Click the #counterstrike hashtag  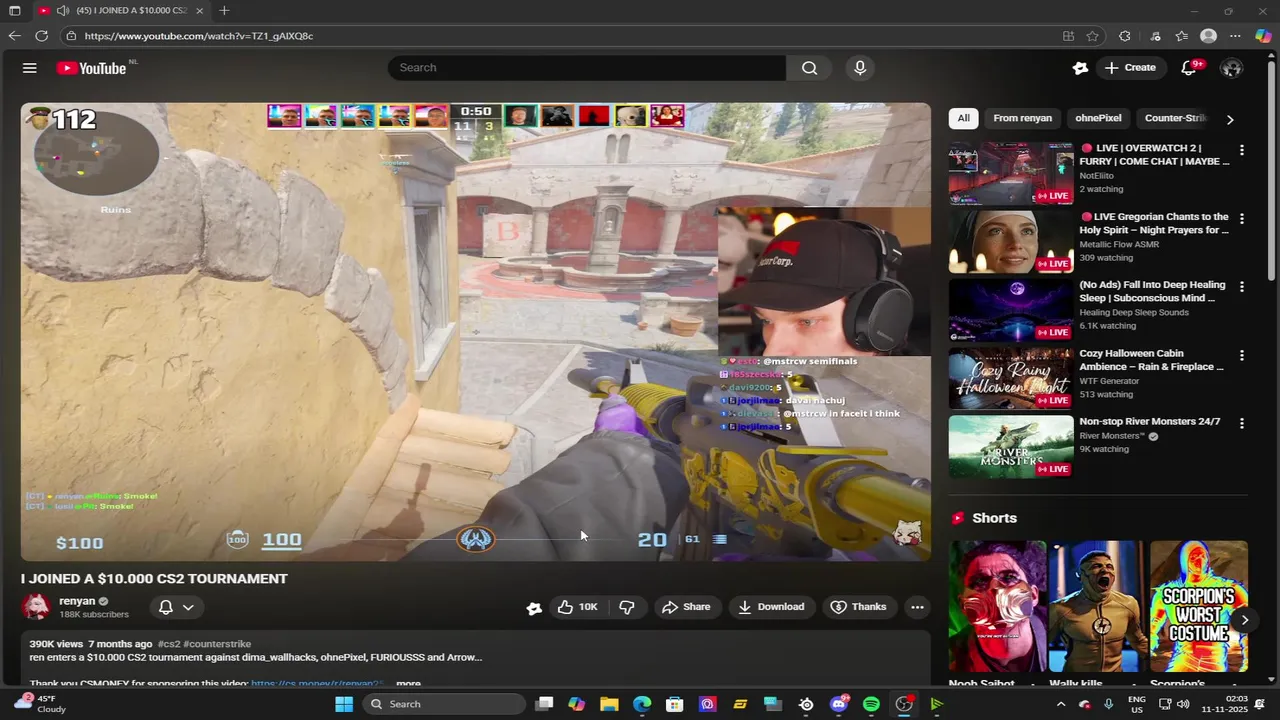[217, 644]
